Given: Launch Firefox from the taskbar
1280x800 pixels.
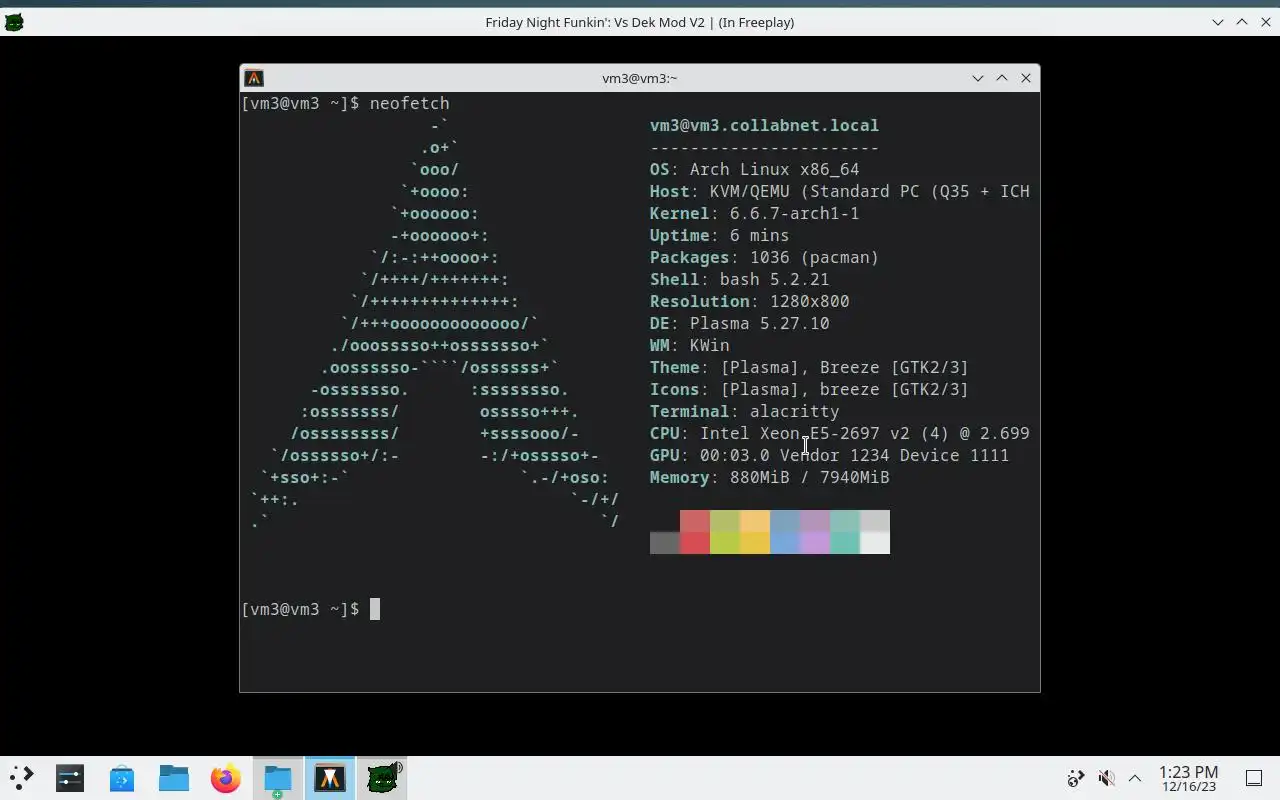Looking at the screenshot, I should tap(226, 777).
